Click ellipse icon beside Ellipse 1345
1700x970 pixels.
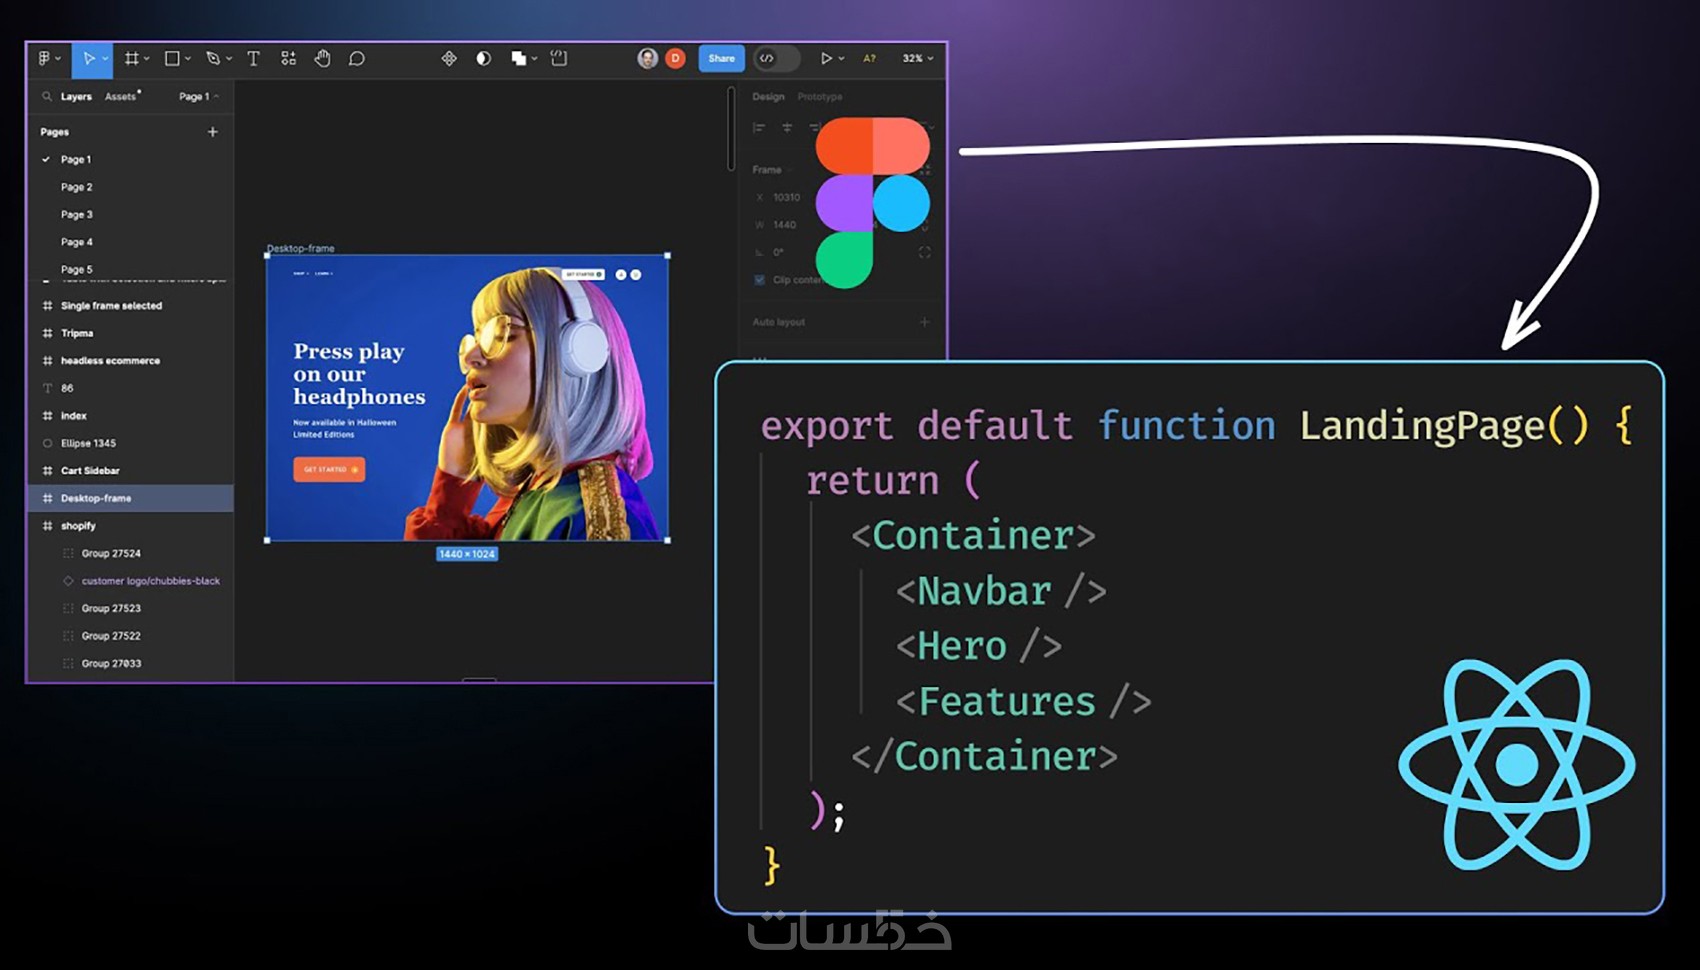click(47, 444)
